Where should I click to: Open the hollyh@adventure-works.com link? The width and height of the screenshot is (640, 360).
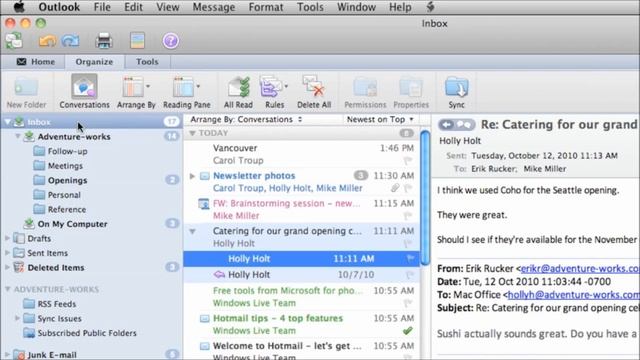pos(573,295)
